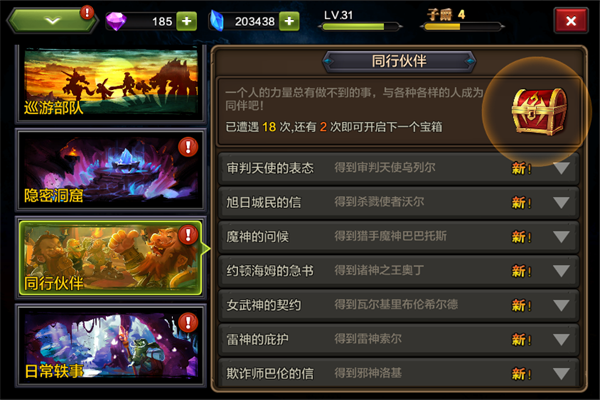Viewport: 600px width, 400px height.
Task: Open the red treasure chest reward
Action: (x=540, y=111)
